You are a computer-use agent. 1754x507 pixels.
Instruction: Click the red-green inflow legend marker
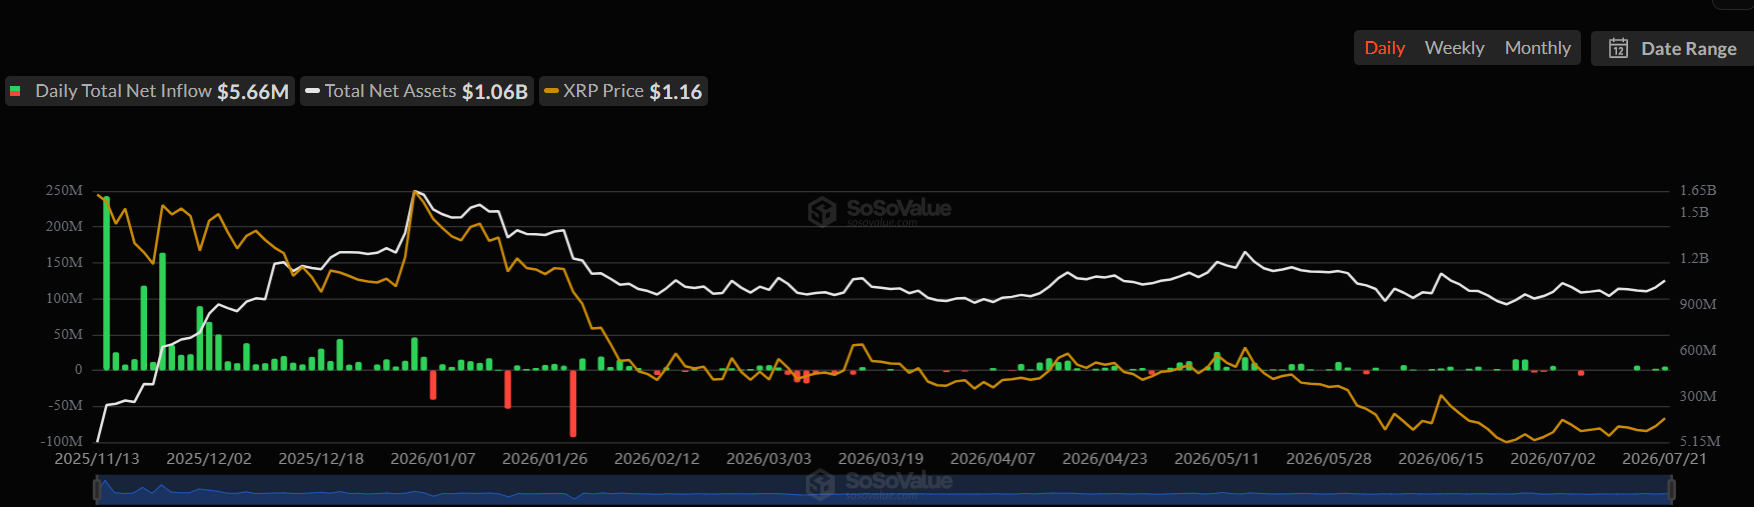pyautogui.click(x=15, y=91)
